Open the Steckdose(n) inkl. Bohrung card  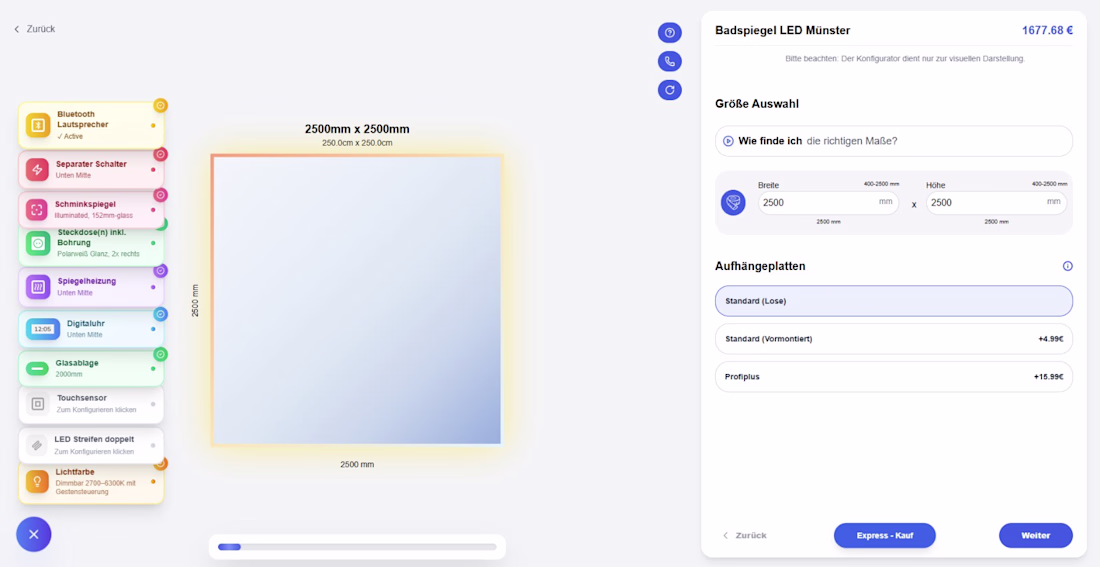91,244
